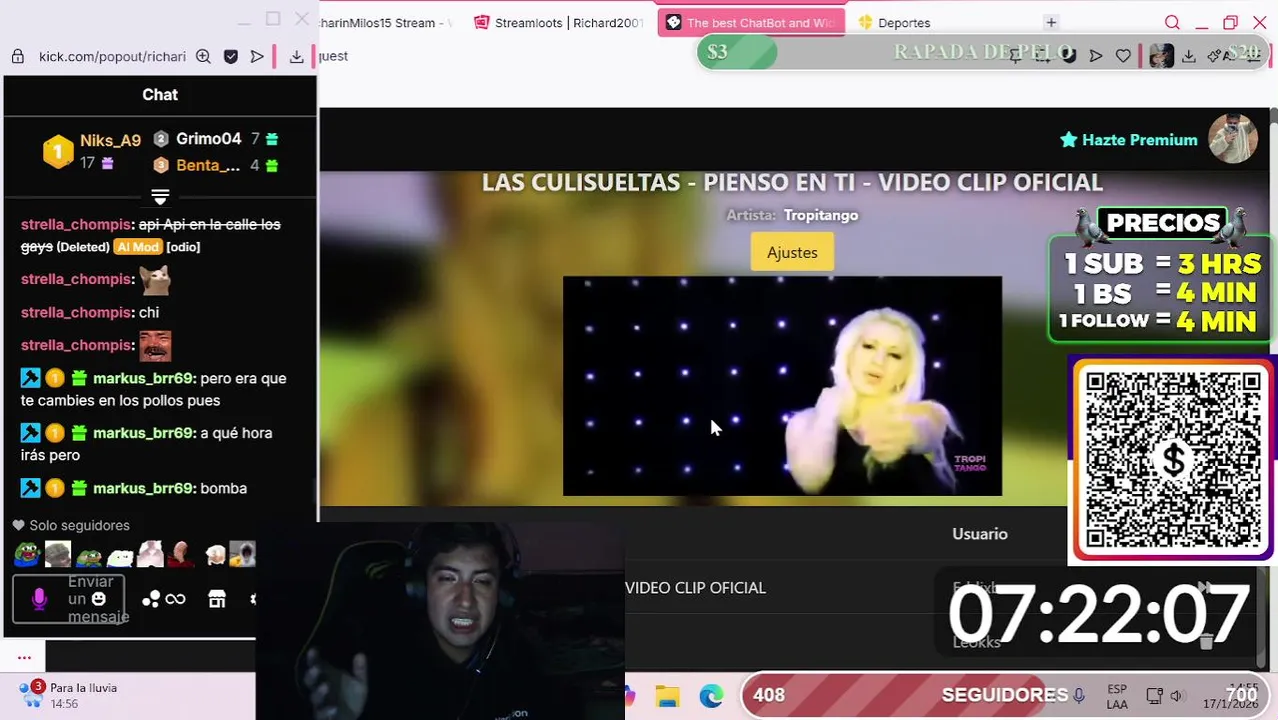Open File Explorer from the taskbar
Image resolution: width=1278 pixels, height=720 pixels.
667,696
